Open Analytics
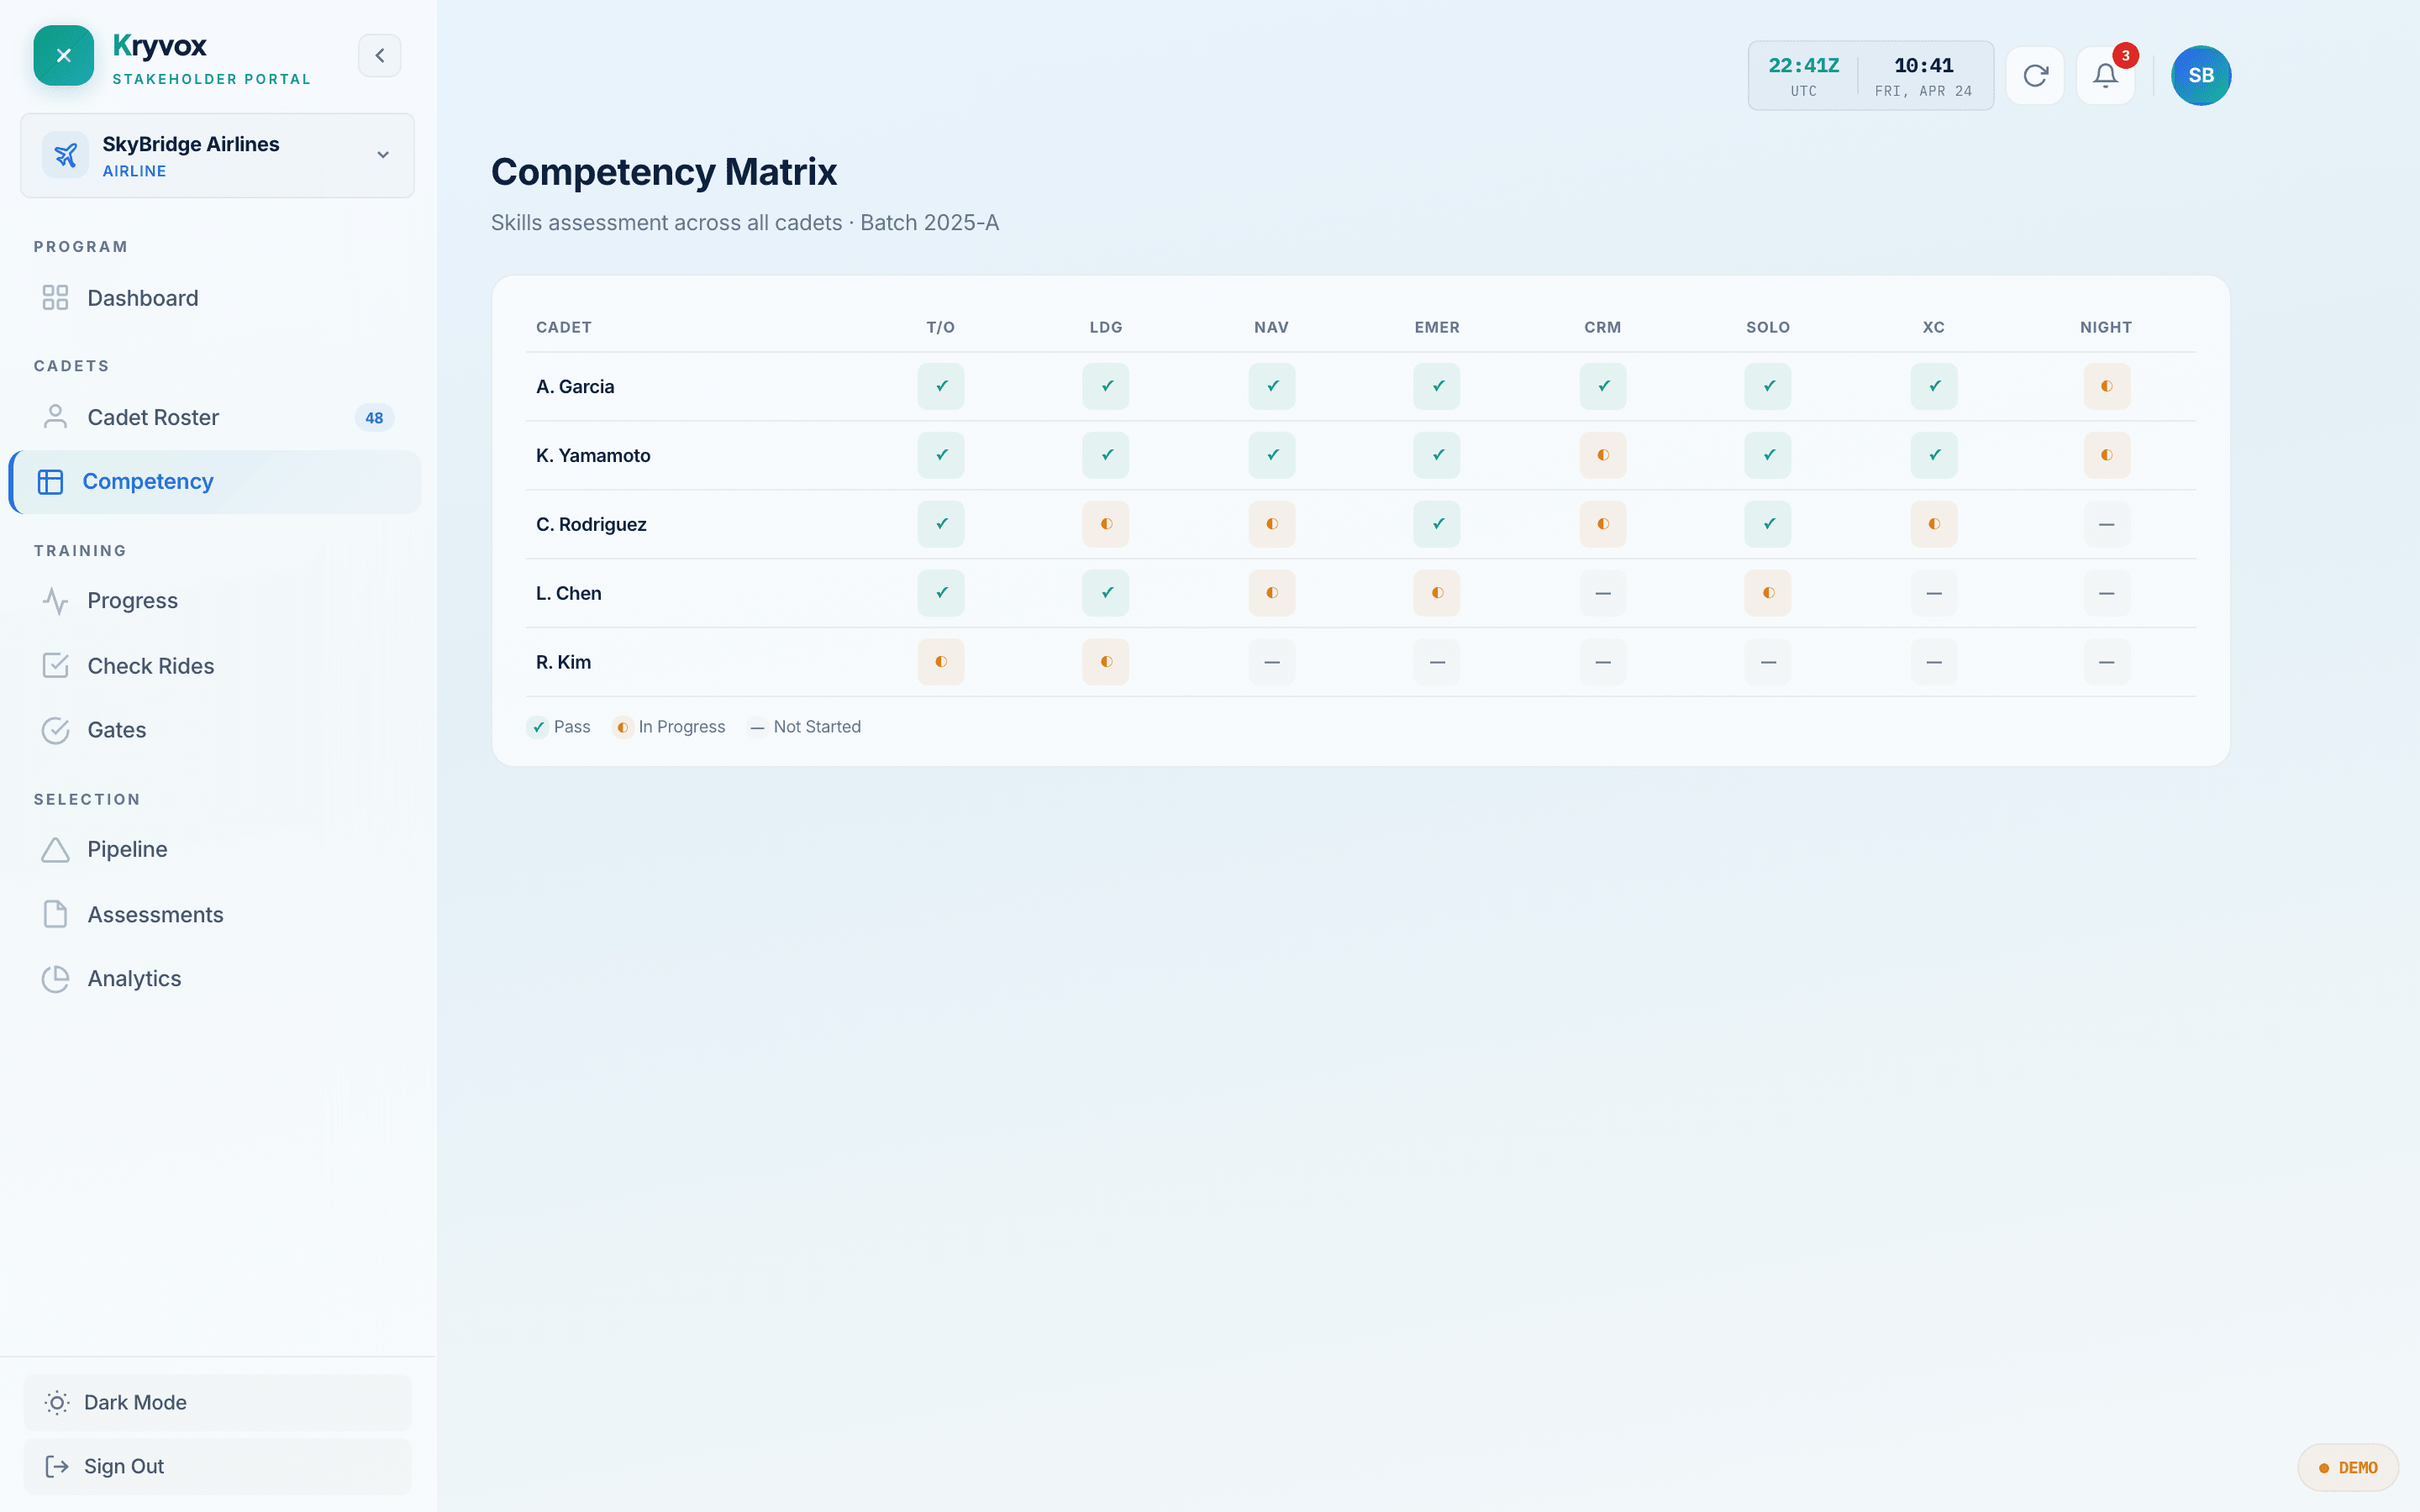The image size is (2420, 1512). click(215, 978)
